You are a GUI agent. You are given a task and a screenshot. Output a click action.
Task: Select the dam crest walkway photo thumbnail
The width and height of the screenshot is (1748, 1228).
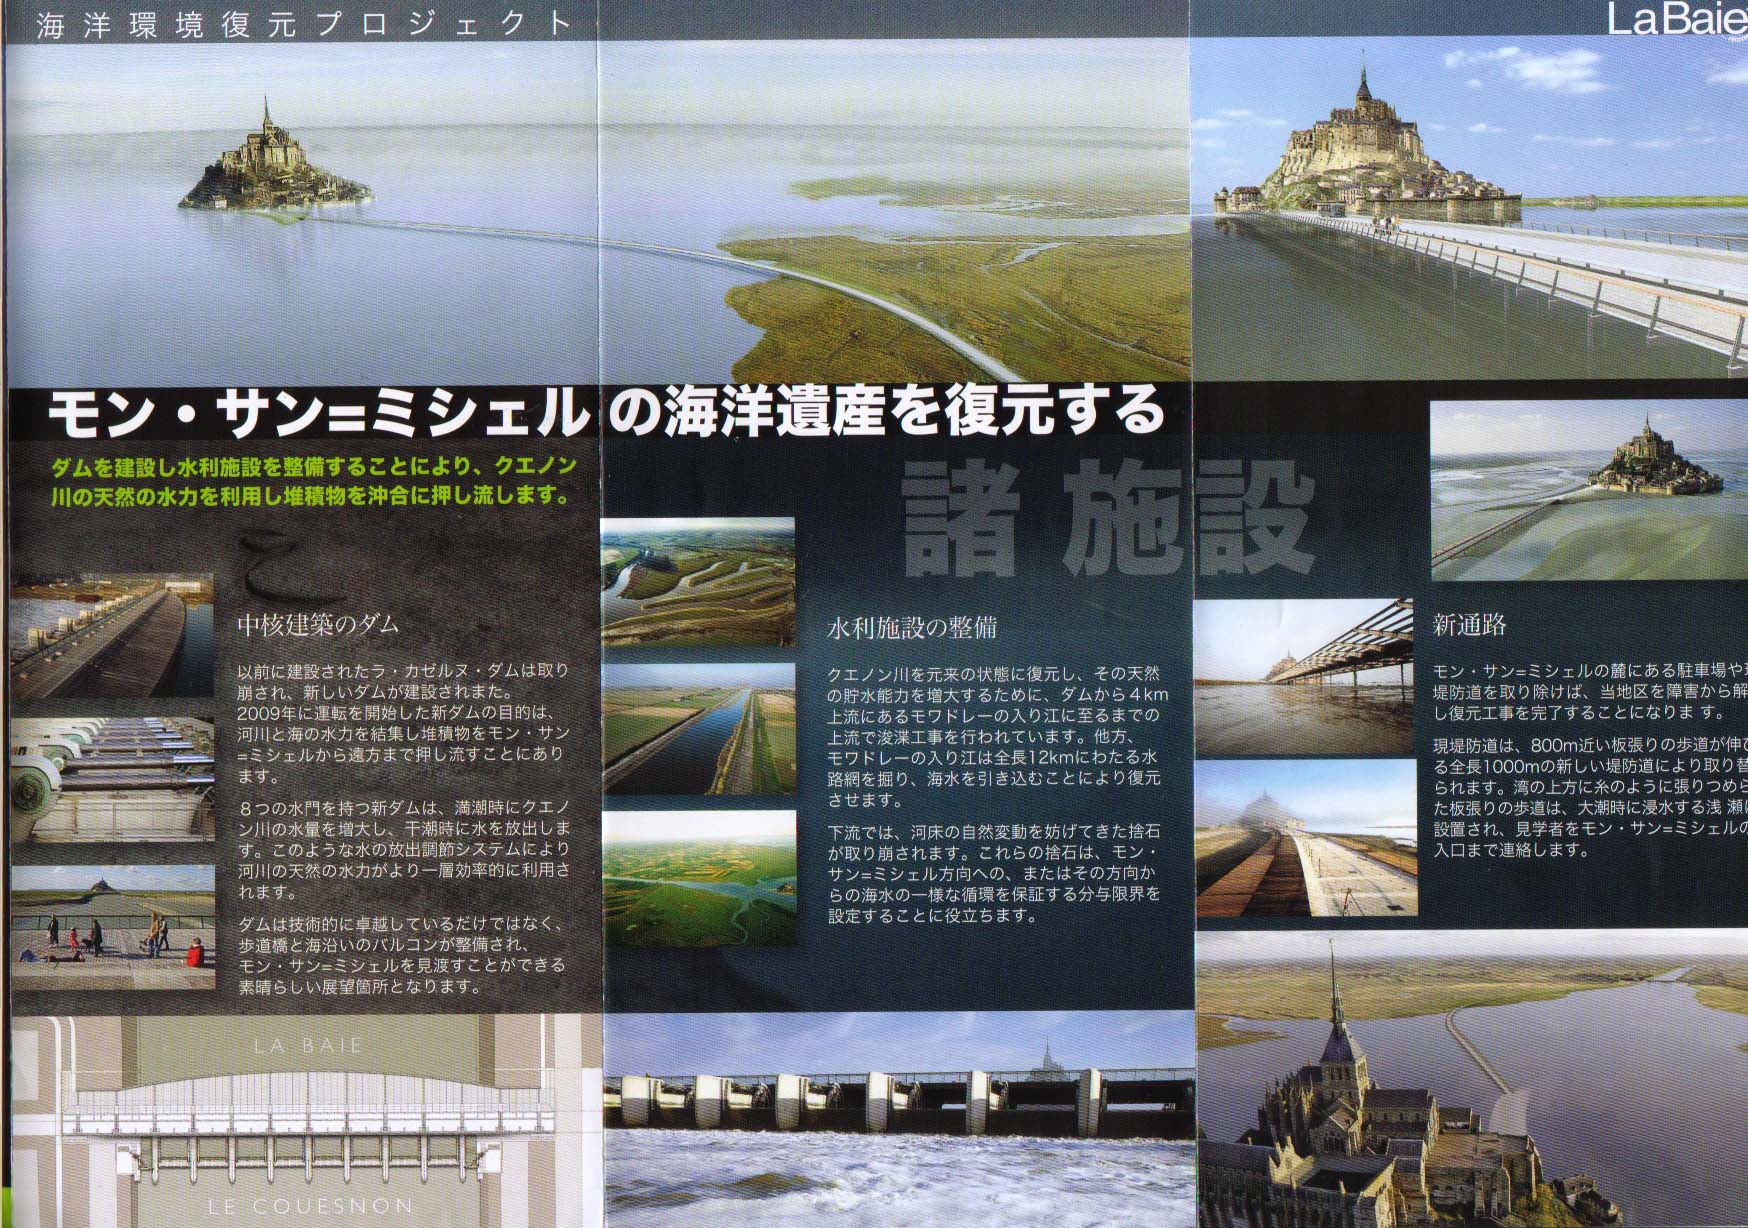[x=112, y=636]
